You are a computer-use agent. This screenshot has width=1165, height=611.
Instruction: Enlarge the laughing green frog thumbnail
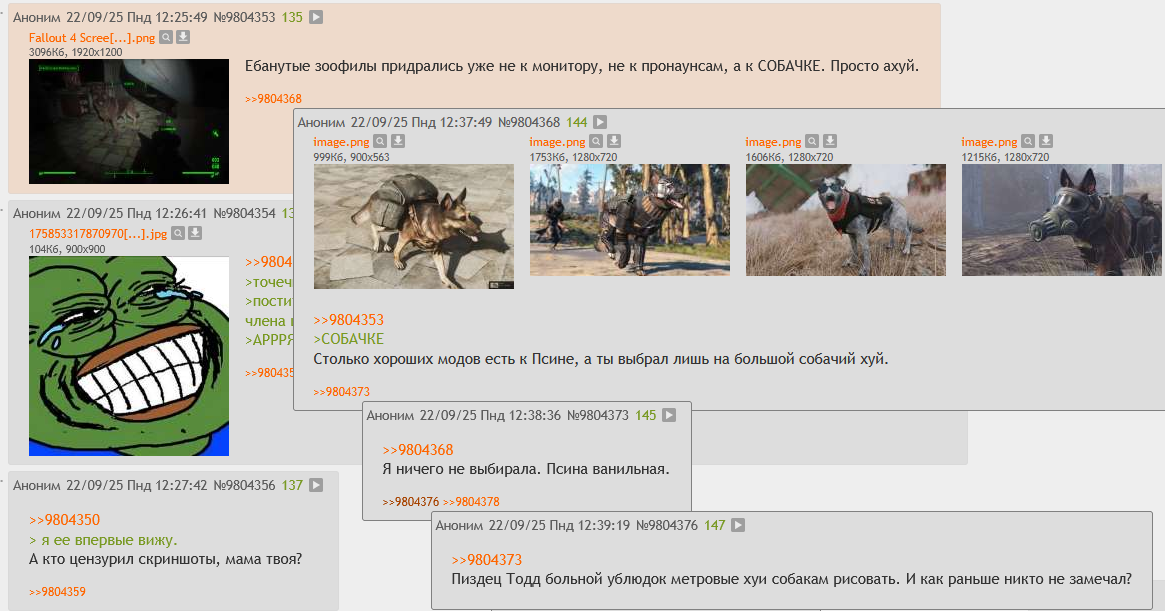pos(129,356)
